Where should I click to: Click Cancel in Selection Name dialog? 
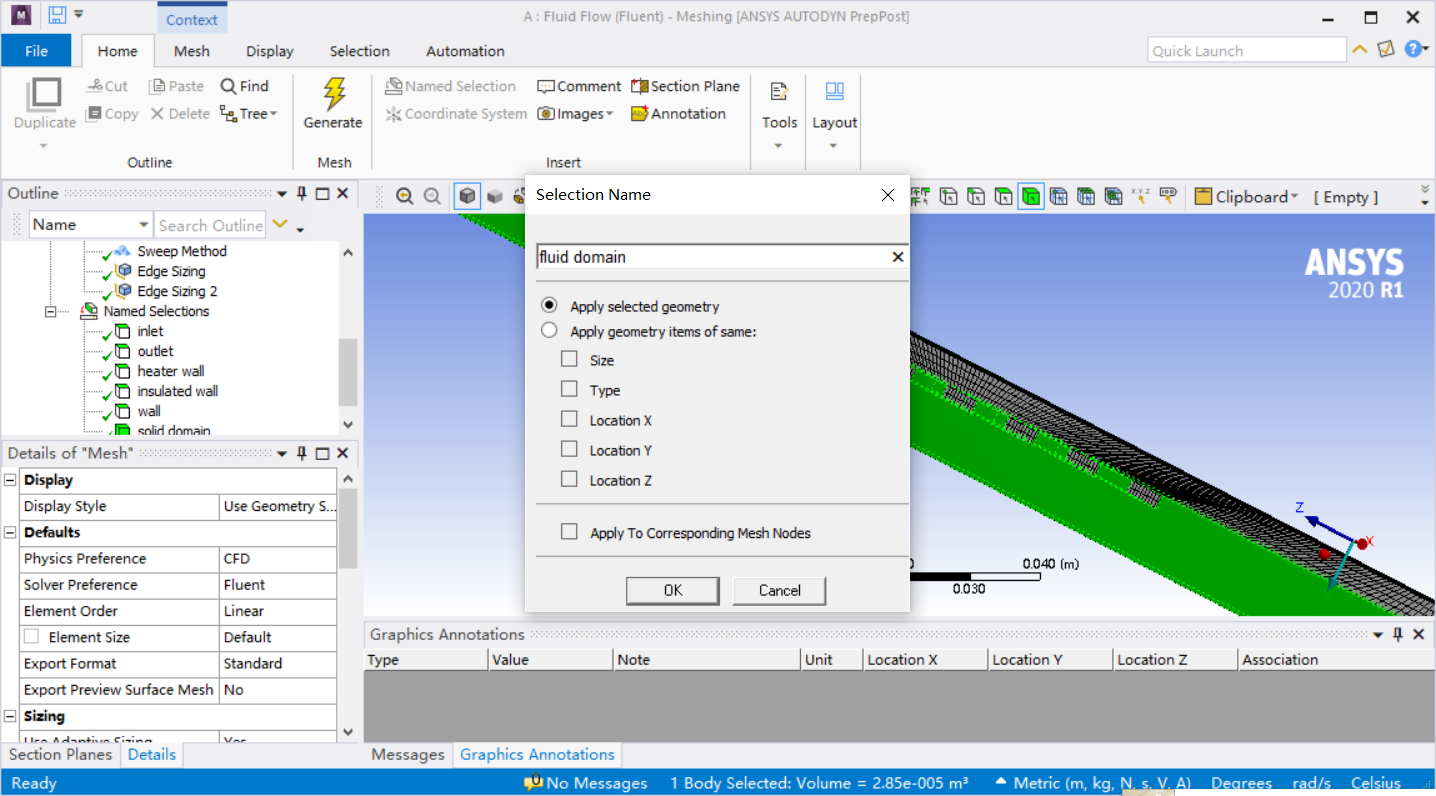pyautogui.click(x=779, y=591)
